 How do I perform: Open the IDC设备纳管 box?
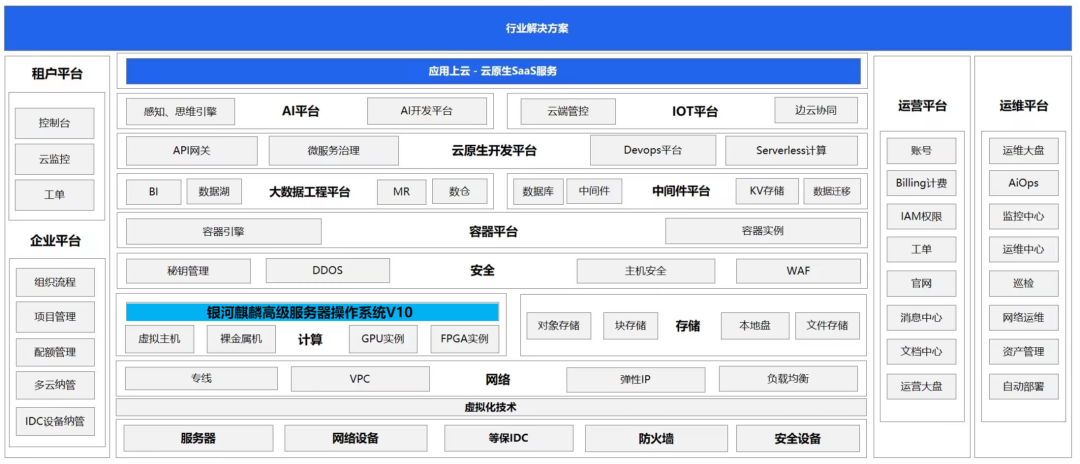click(54, 421)
